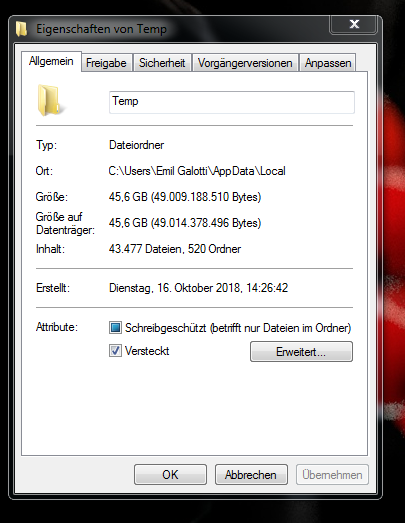Click the dialog title text Eigenschaften von Temp
Viewport: 405px width, 523px height.
click(101, 29)
